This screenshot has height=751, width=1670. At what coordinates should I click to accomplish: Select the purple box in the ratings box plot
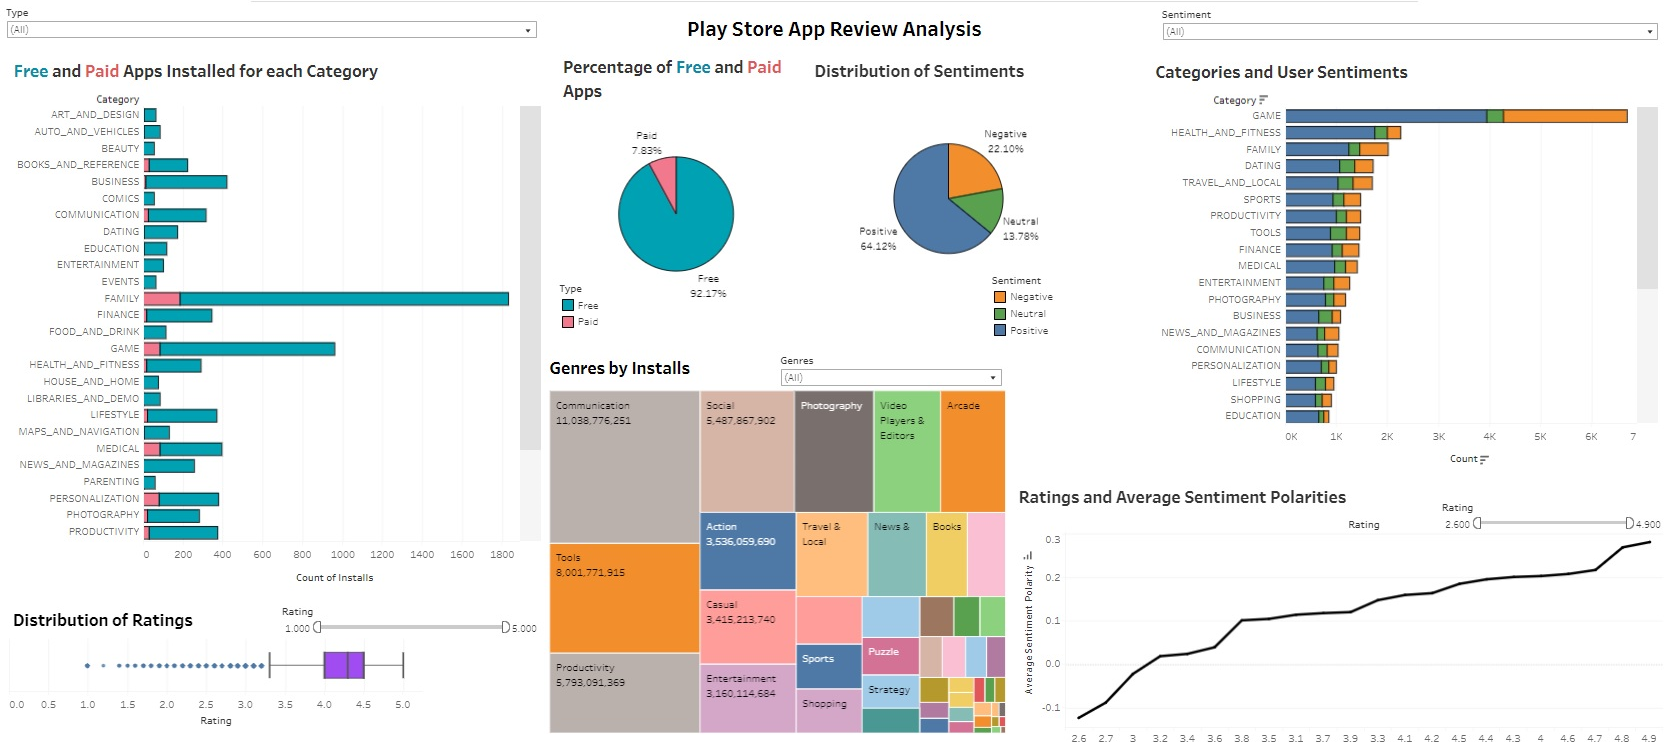click(344, 665)
